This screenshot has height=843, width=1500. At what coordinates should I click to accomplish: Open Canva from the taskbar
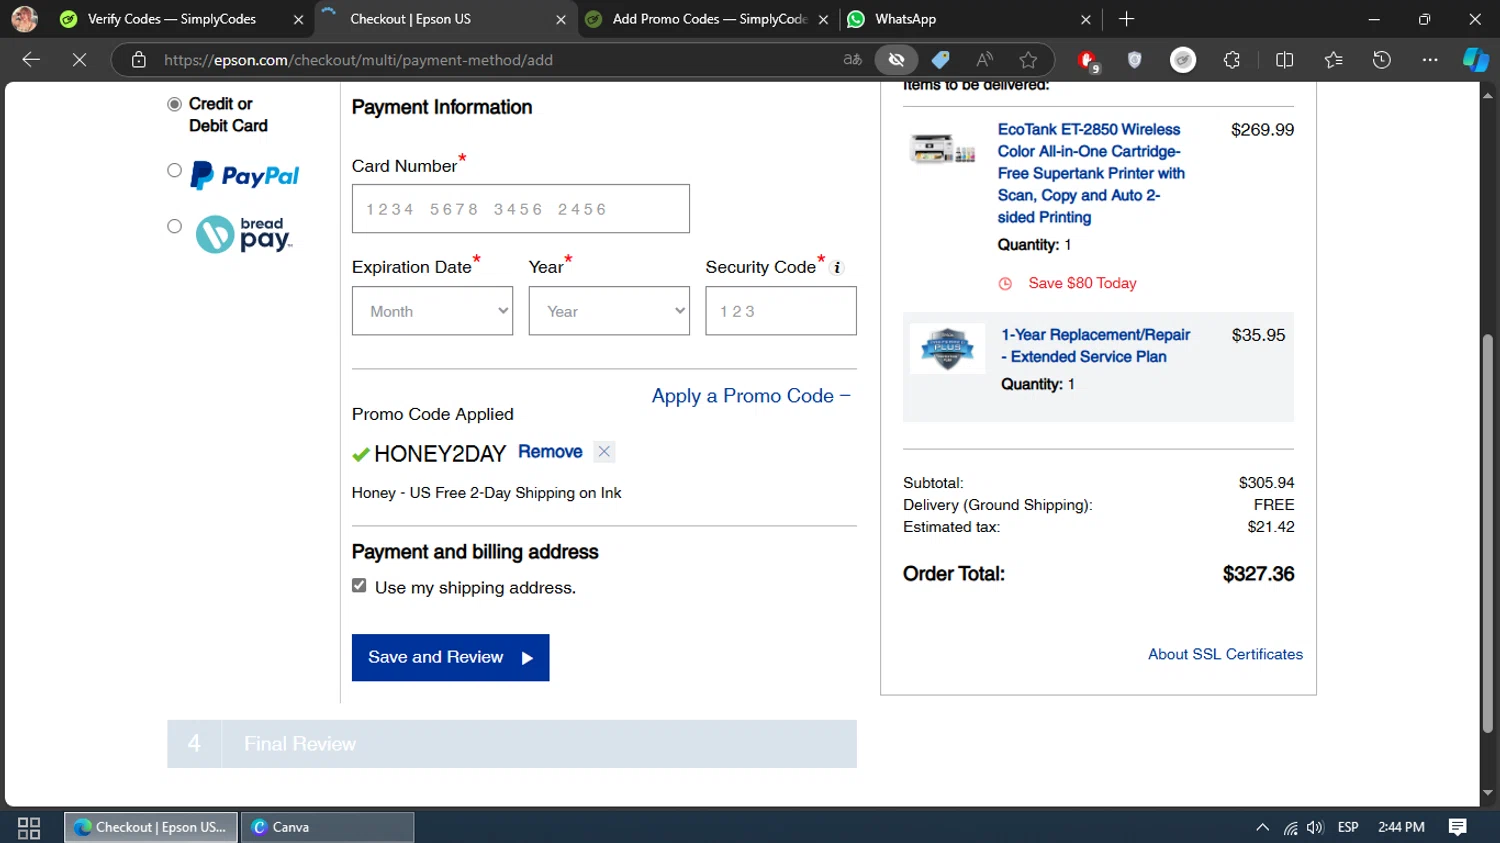click(327, 827)
